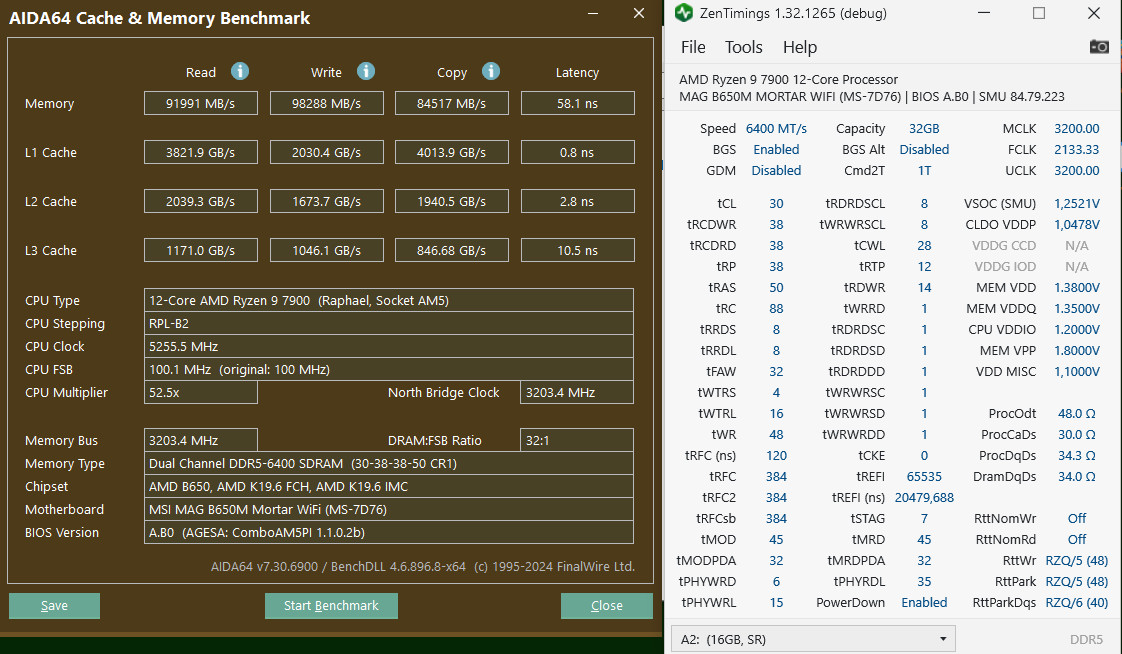
Task: Click the AMD Ryzen 9 7900 processor name text
Action: (788, 79)
